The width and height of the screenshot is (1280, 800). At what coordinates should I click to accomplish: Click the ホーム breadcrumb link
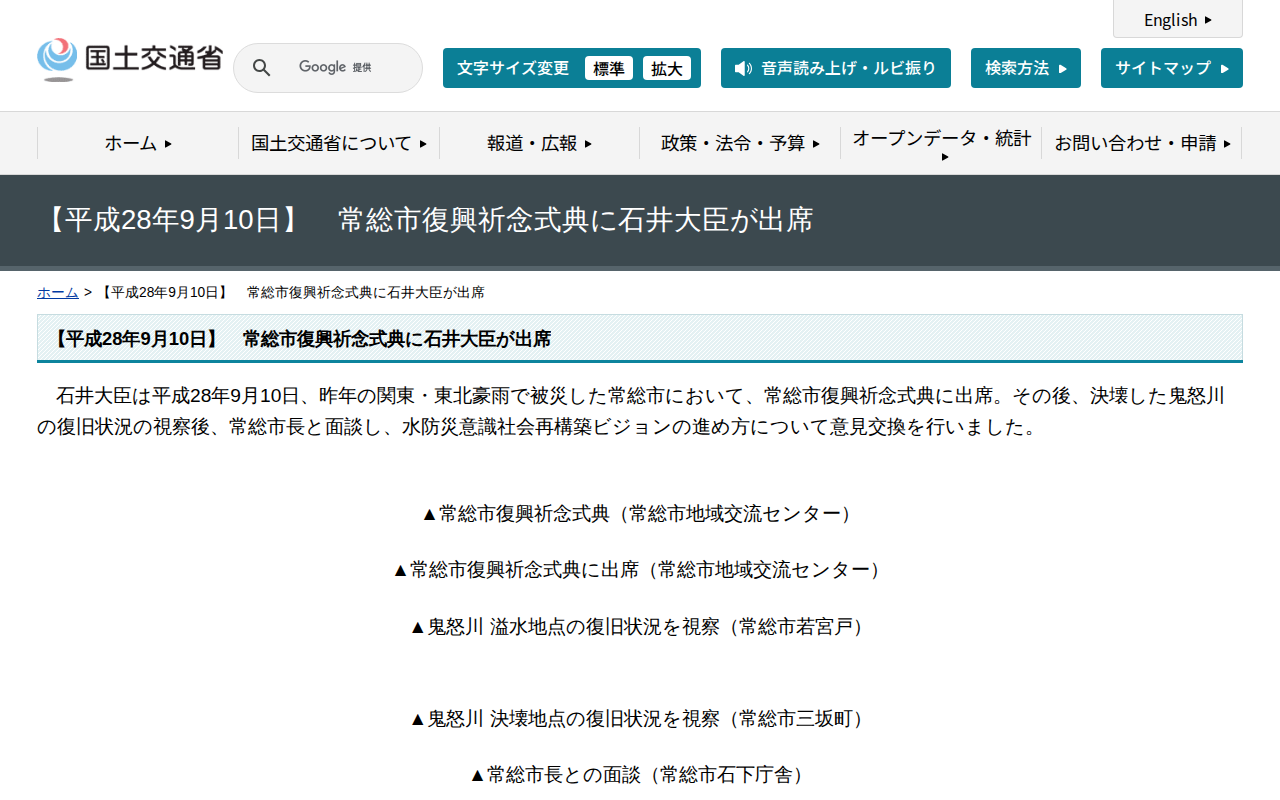click(x=57, y=292)
